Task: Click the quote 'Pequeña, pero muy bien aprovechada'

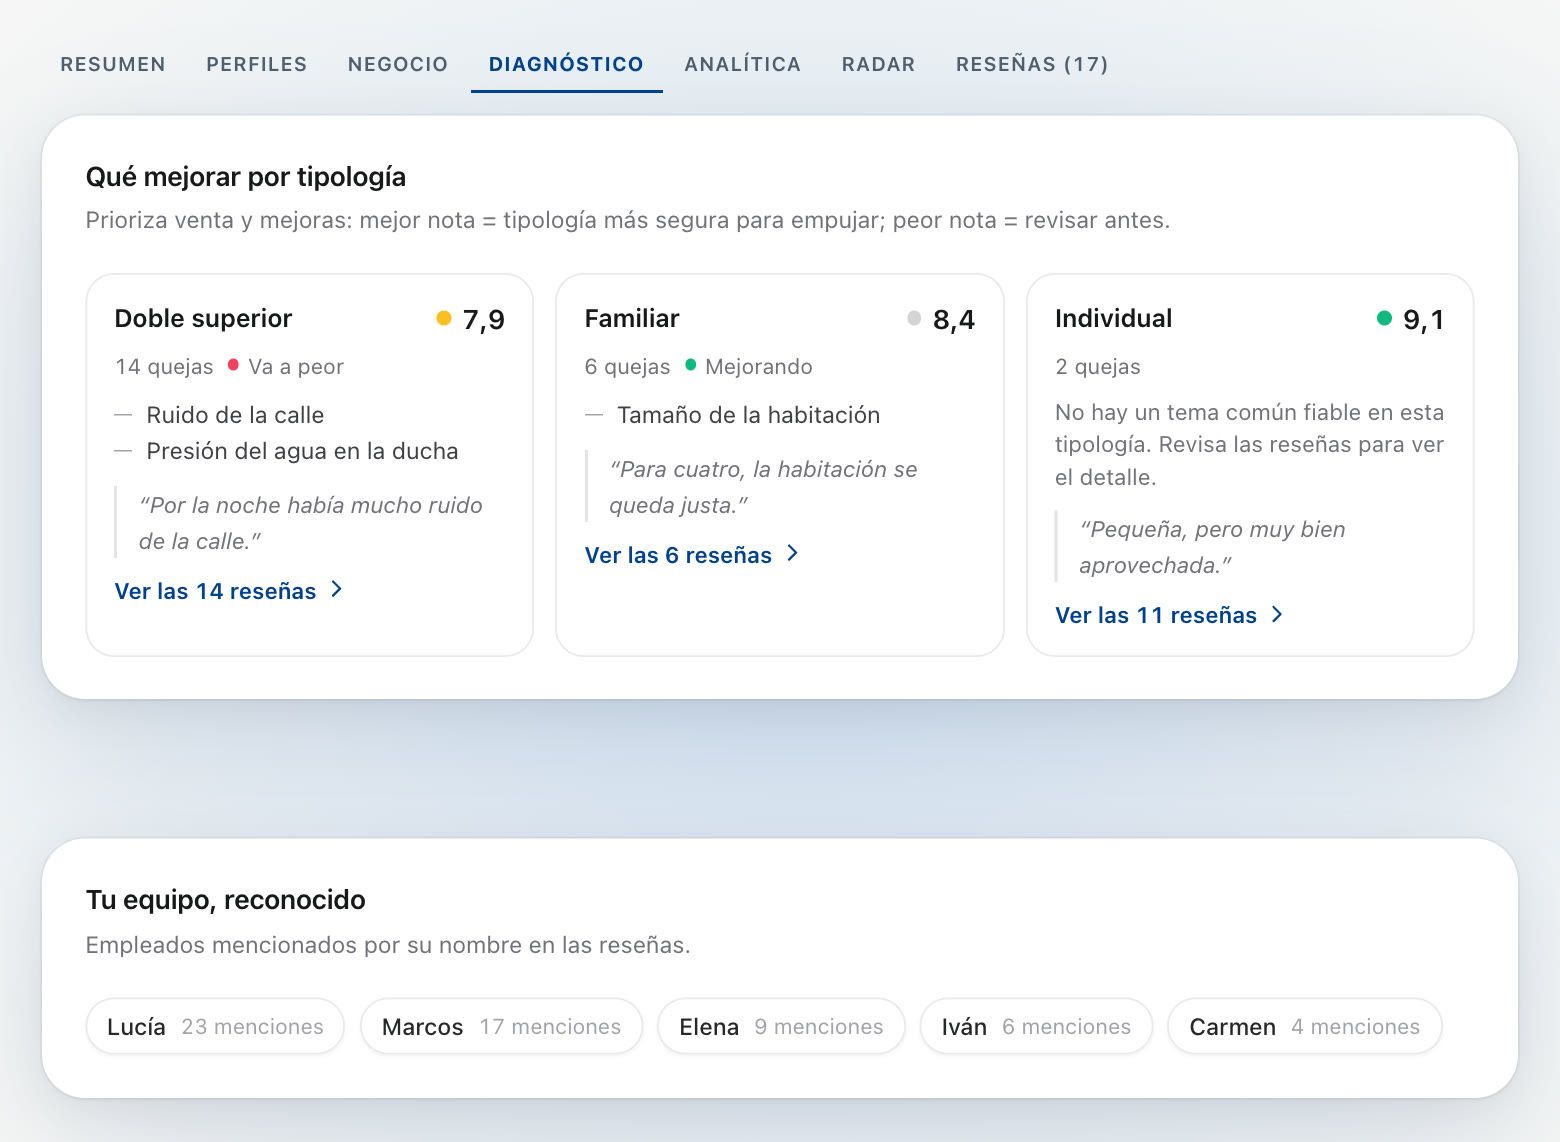Action: (x=1212, y=547)
